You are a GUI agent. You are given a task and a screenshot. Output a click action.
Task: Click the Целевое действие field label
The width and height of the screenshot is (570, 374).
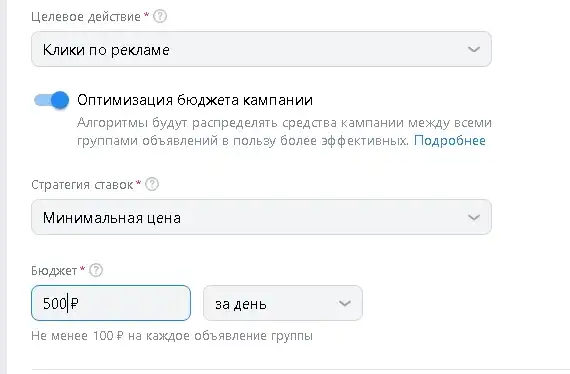click(86, 17)
